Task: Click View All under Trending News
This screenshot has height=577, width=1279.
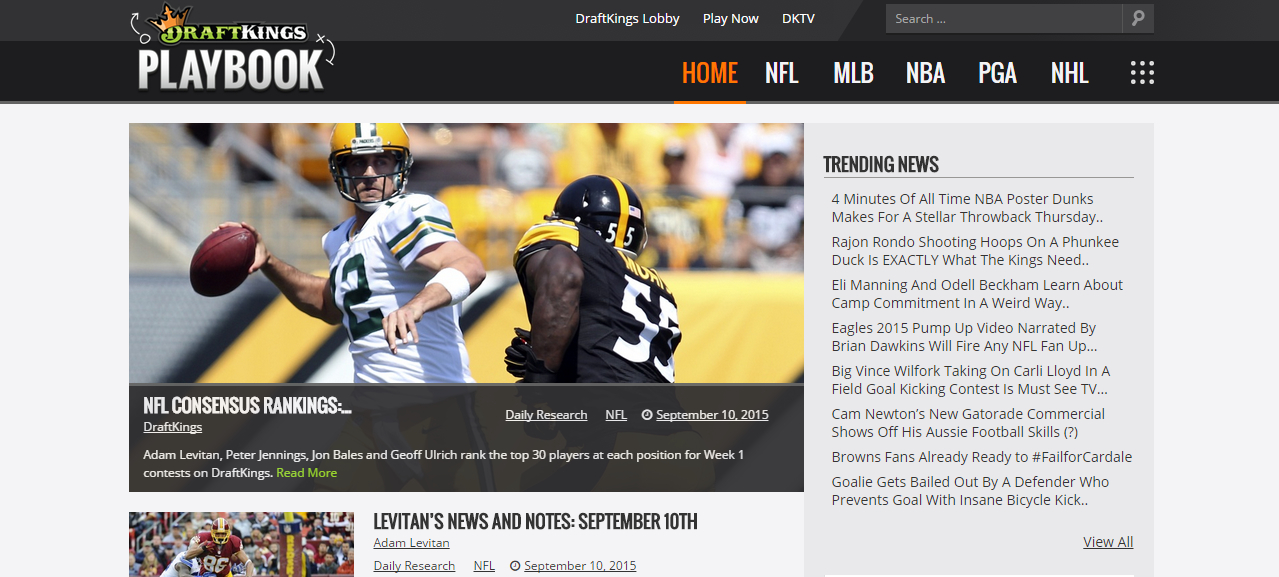Action: (x=1108, y=542)
